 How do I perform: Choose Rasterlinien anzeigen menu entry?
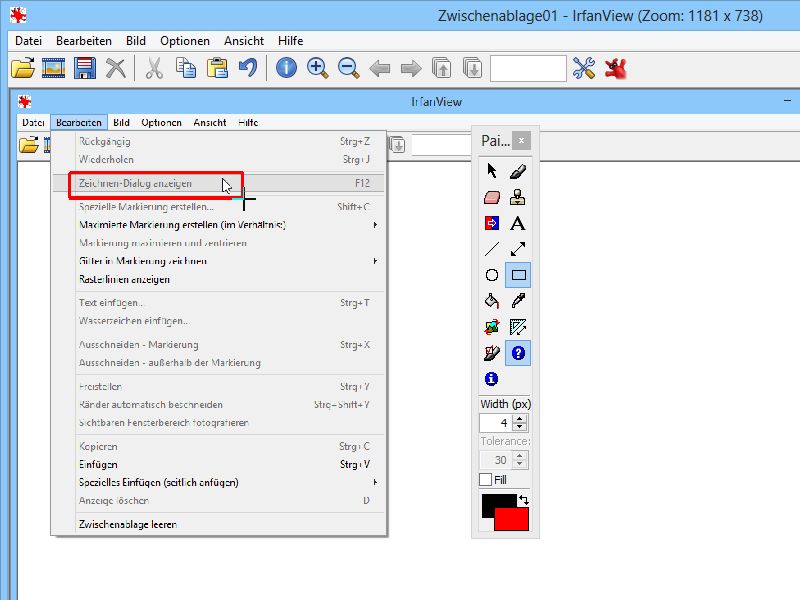click(x=218, y=280)
